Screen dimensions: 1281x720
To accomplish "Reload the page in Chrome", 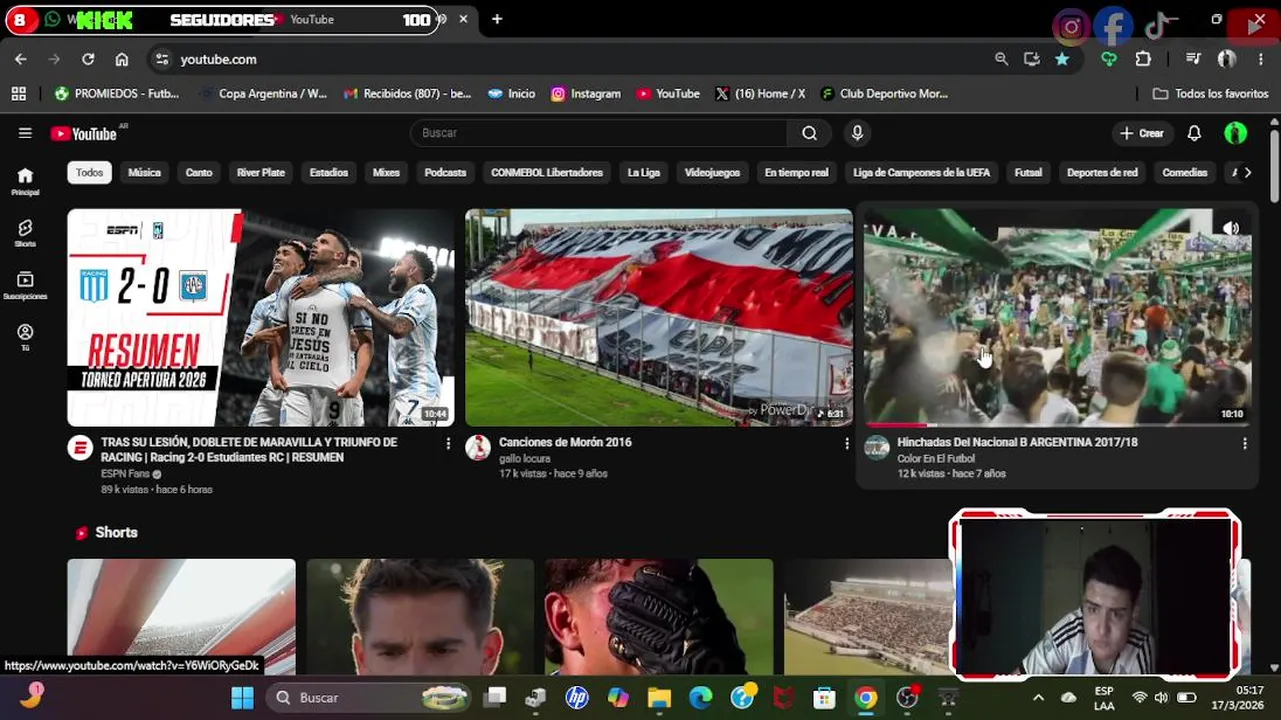I will (88, 59).
